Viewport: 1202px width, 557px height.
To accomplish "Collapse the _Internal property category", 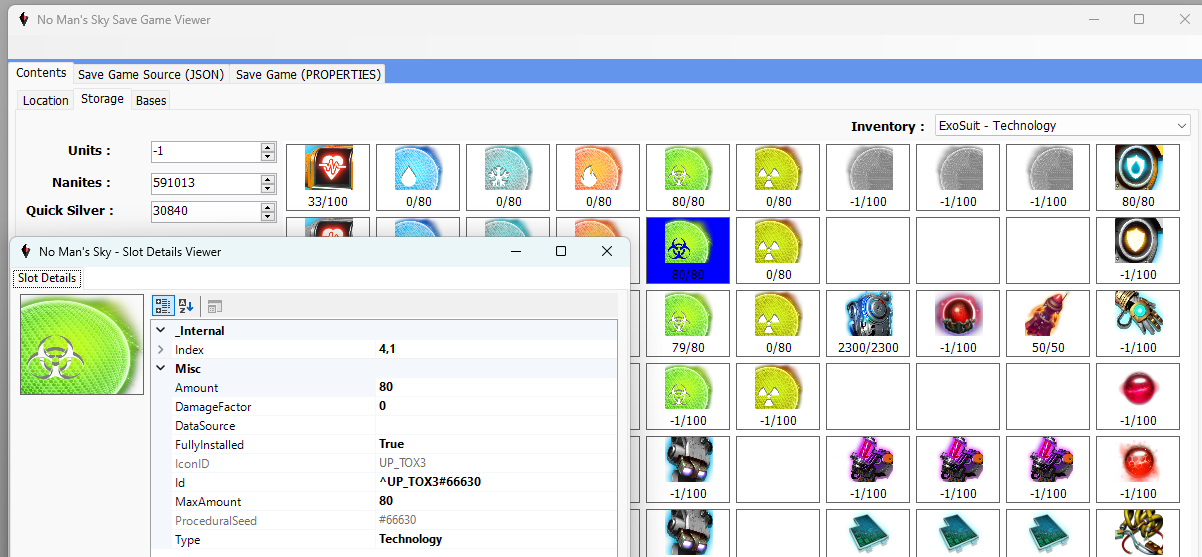I will 162,331.
